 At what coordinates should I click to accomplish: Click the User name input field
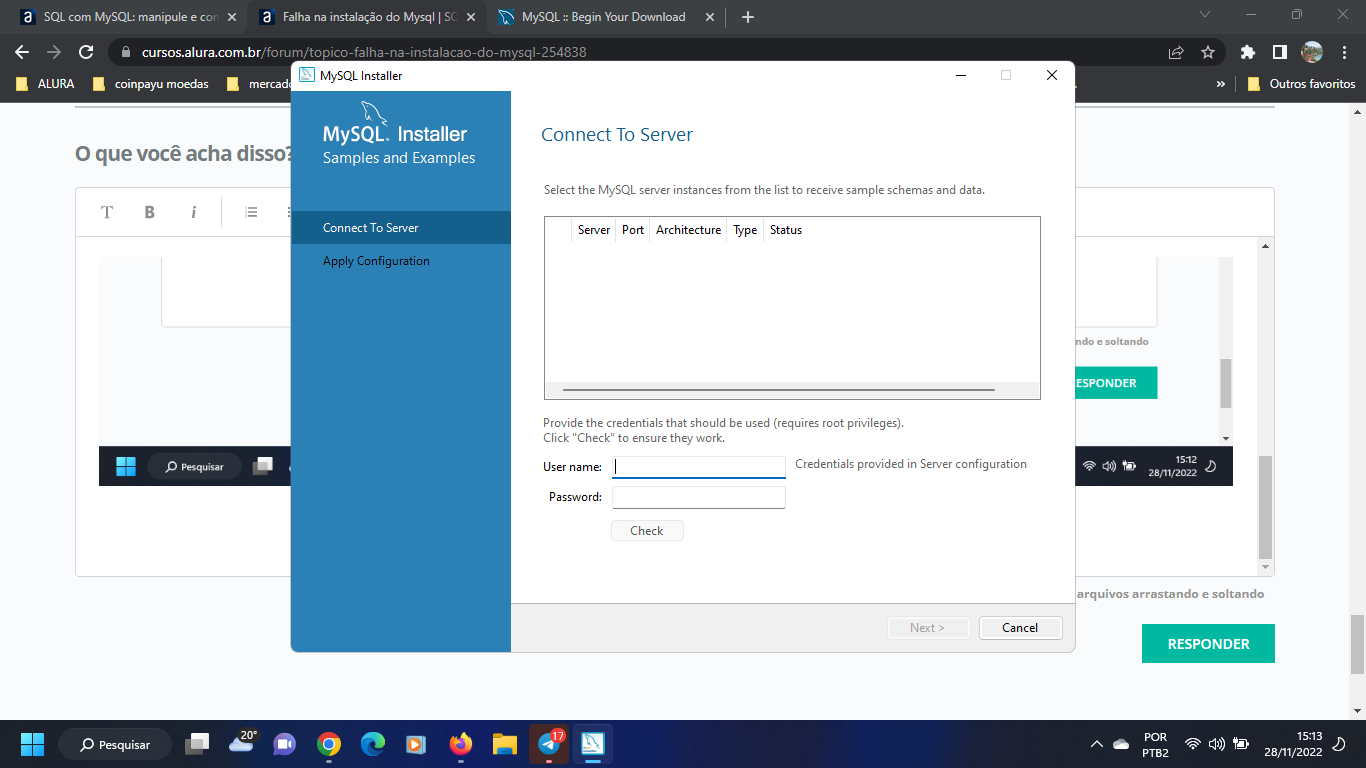[x=698, y=467]
